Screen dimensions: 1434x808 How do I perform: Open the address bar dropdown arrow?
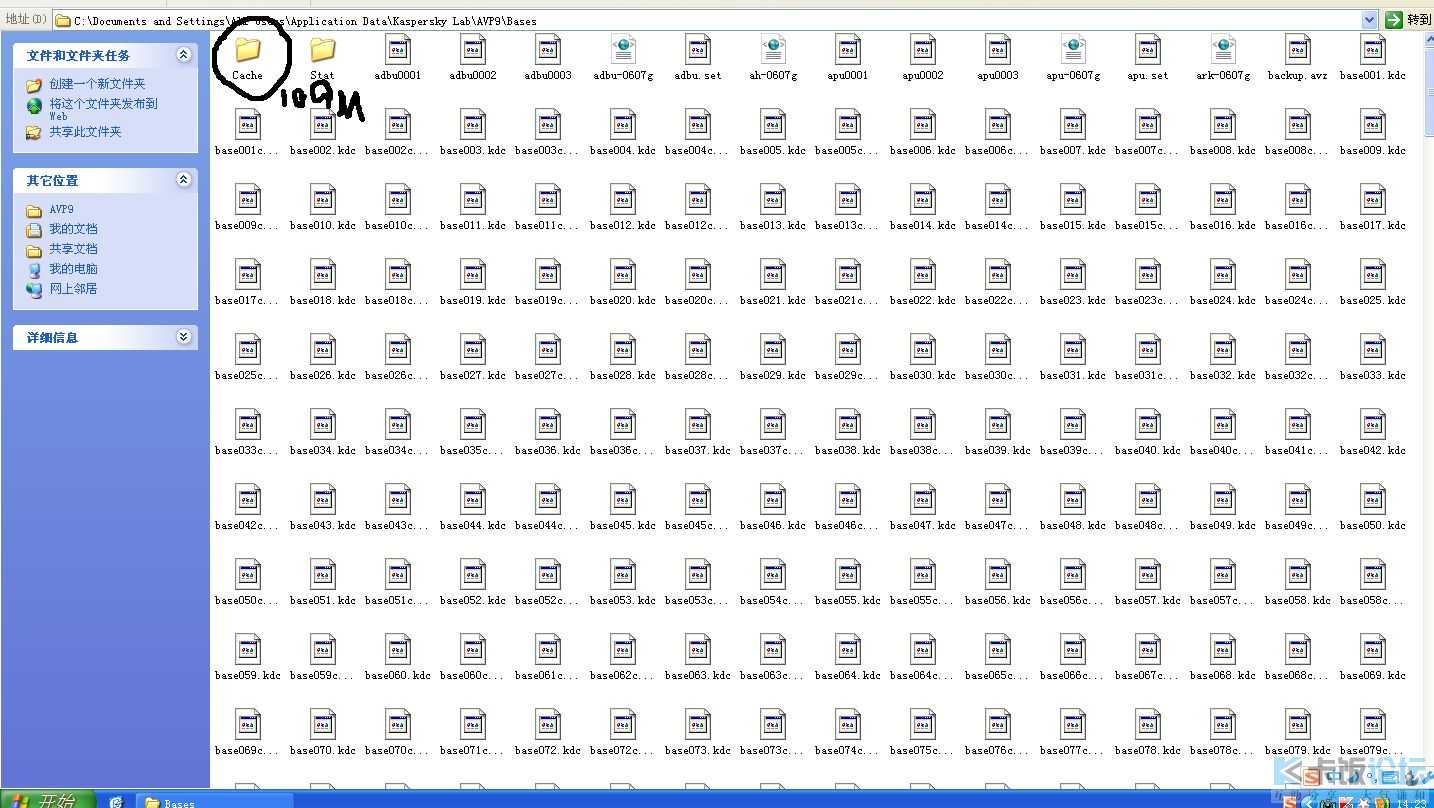tap(1370, 20)
